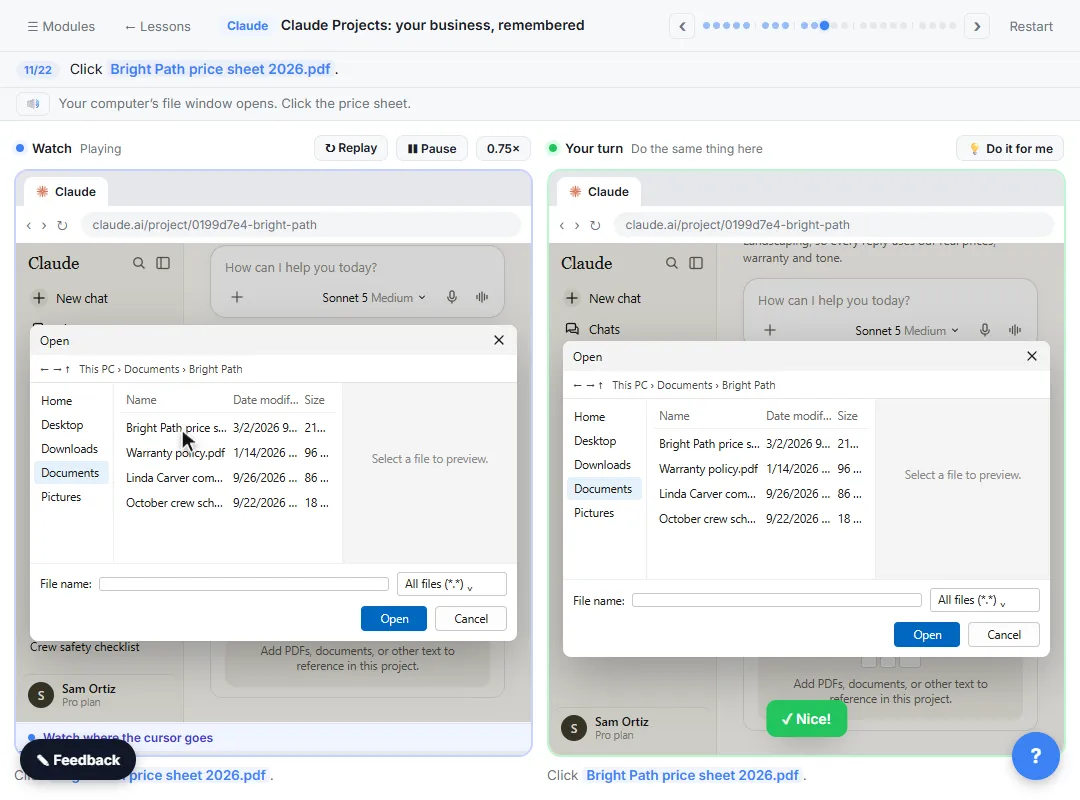This screenshot has width=1080, height=800.
Task: Click voice waveform icon in Watch pane
Action: pos(481,297)
